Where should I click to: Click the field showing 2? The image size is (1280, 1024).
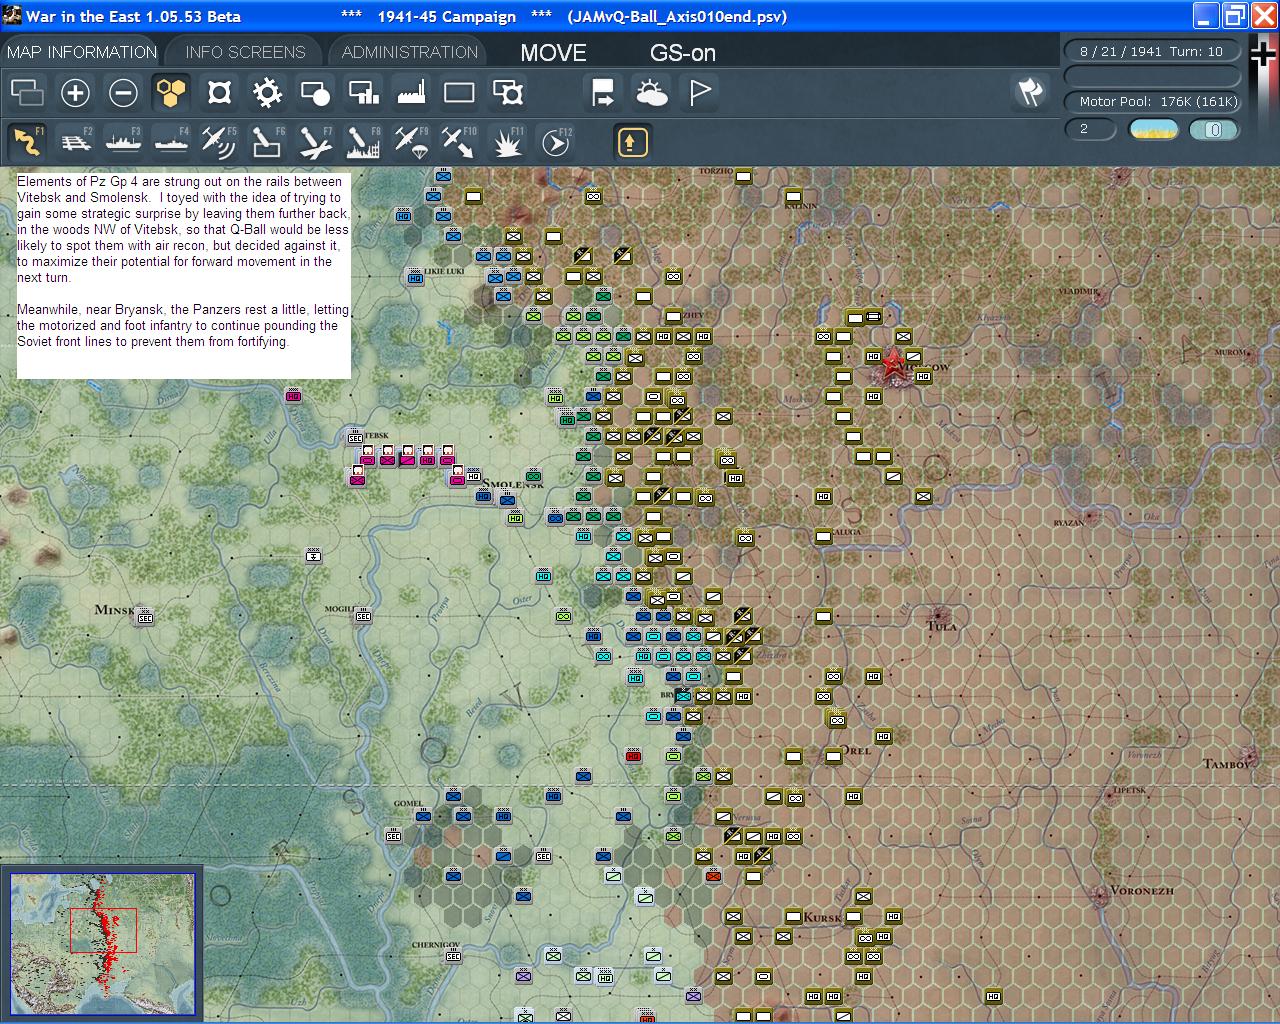click(1090, 129)
